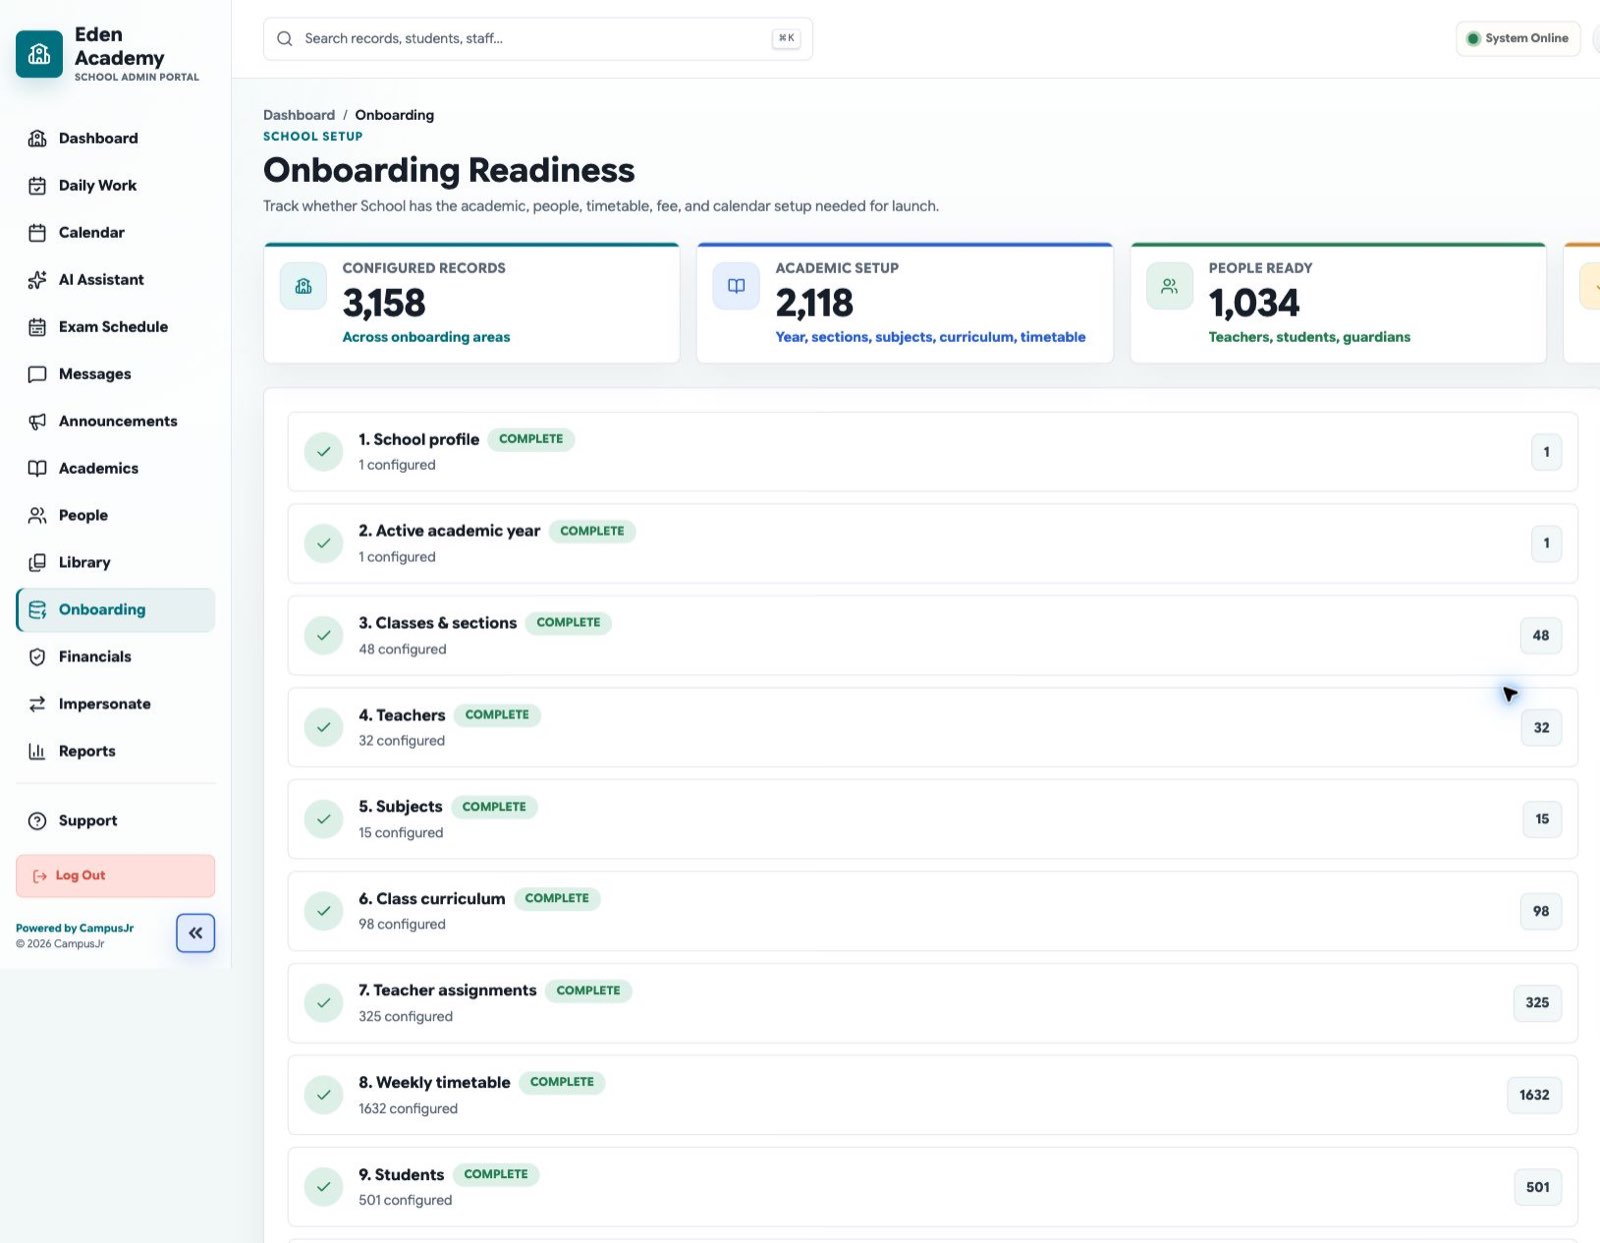The width and height of the screenshot is (1600, 1243).
Task: Click Subjects row check mark icon
Action: [324, 819]
